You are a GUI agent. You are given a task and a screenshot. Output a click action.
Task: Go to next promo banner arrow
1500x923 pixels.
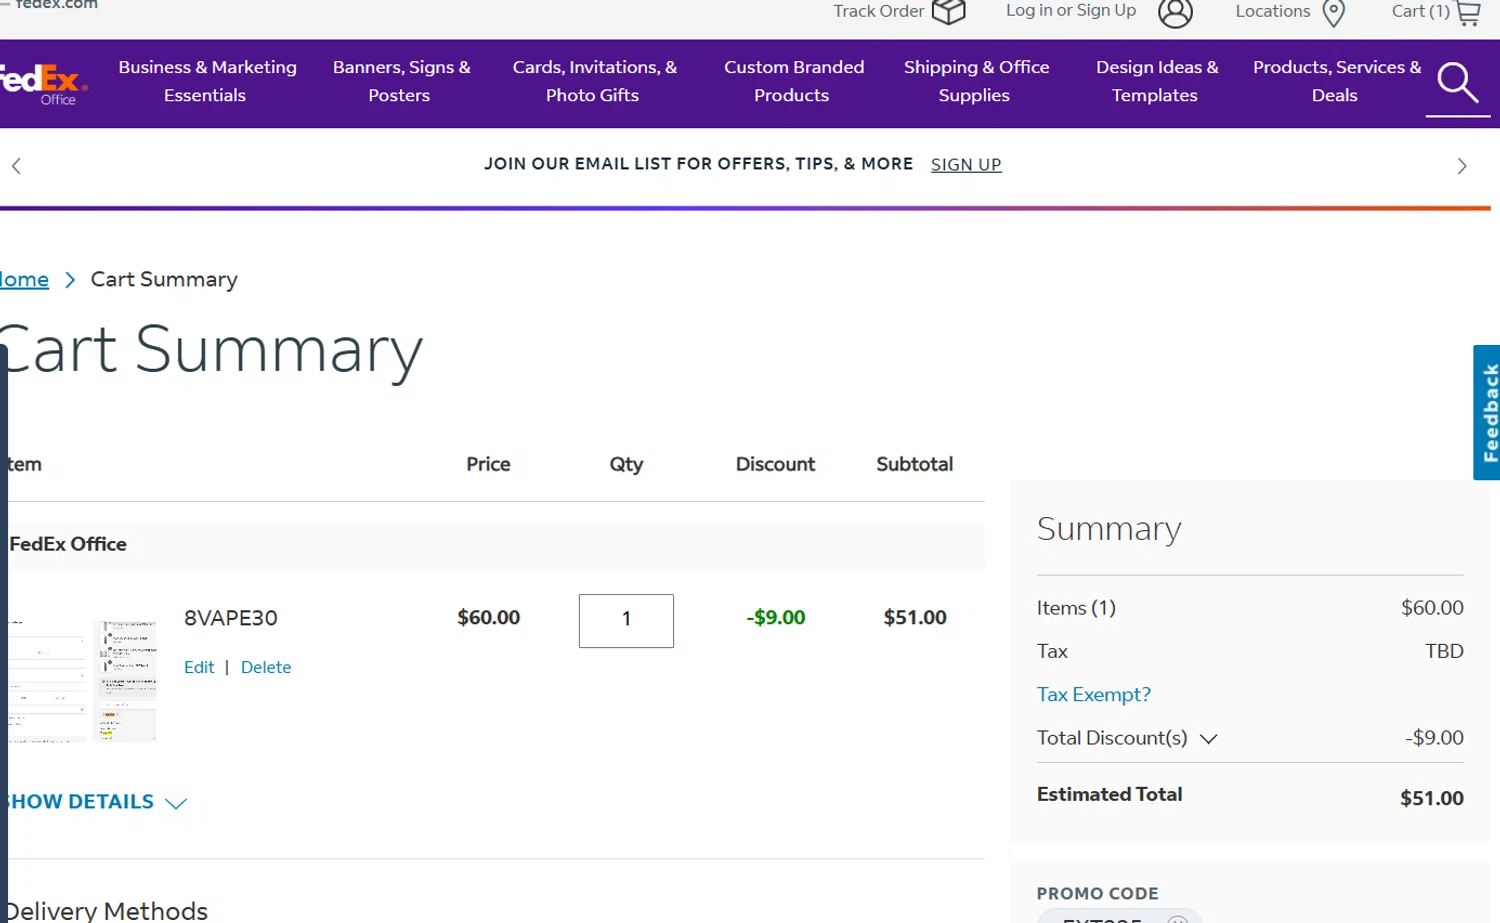click(x=1462, y=166)
